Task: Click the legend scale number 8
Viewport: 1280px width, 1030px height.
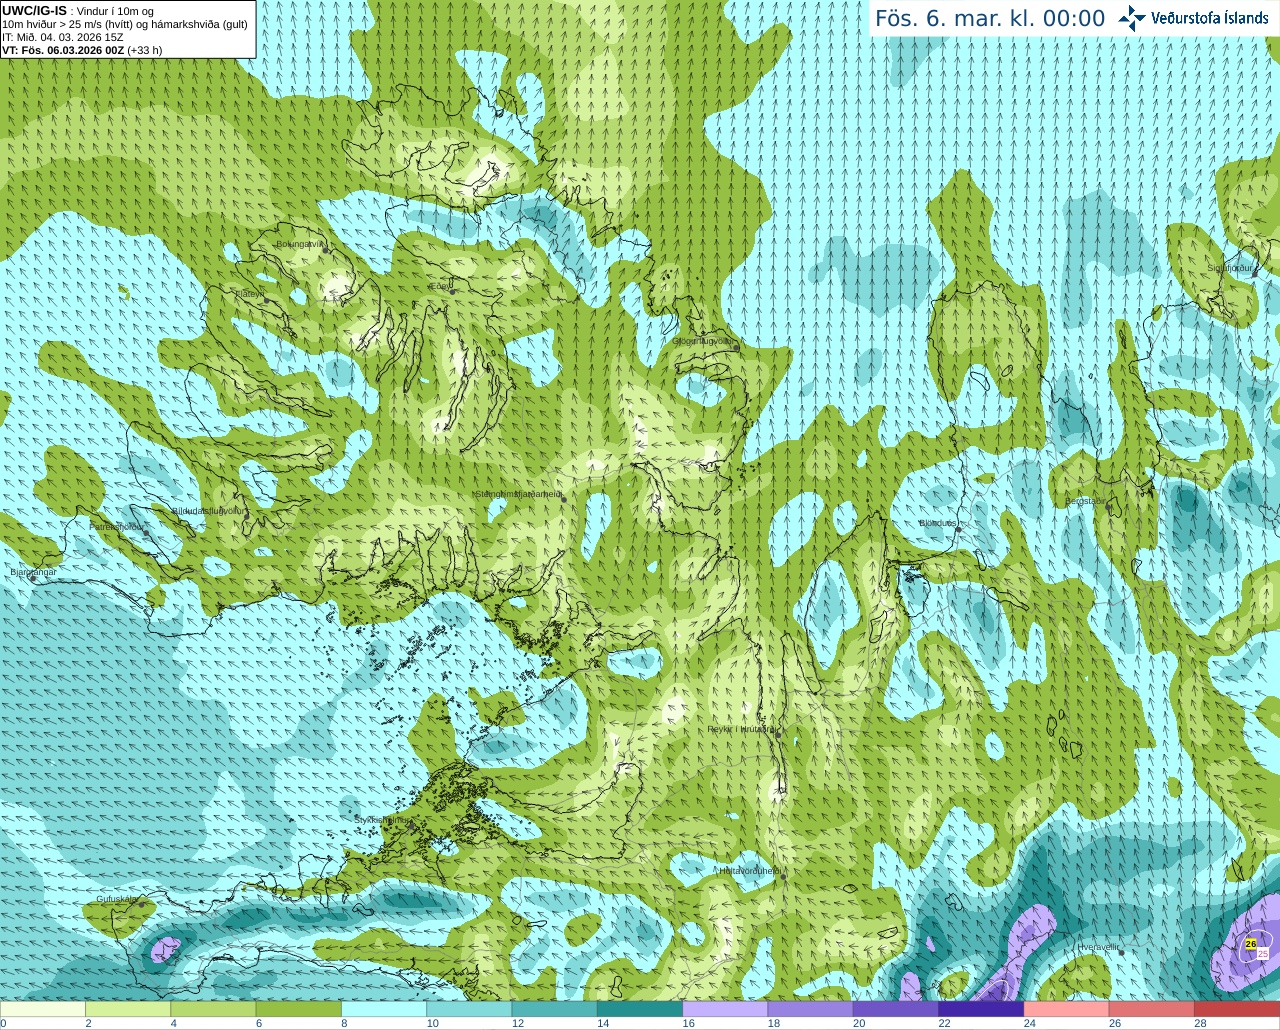Action: 344,1023
